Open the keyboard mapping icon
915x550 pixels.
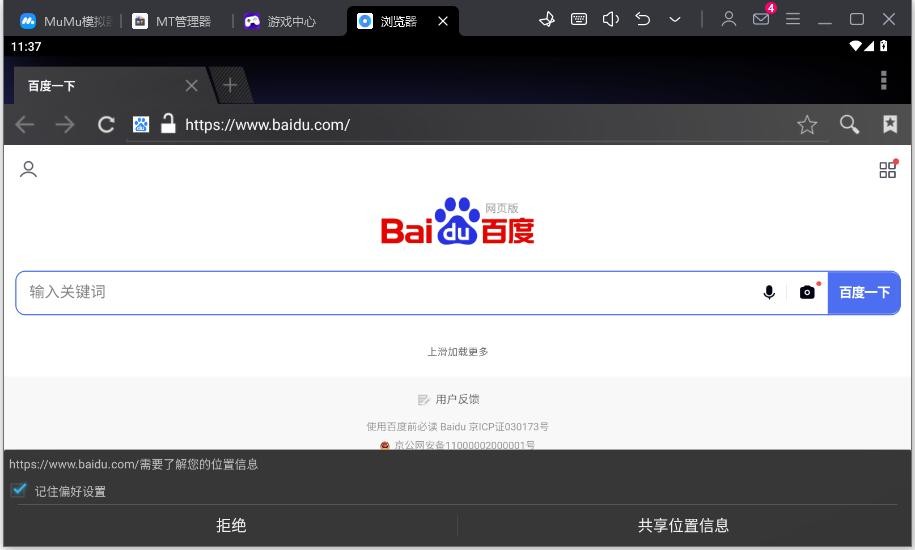[579, 19]
